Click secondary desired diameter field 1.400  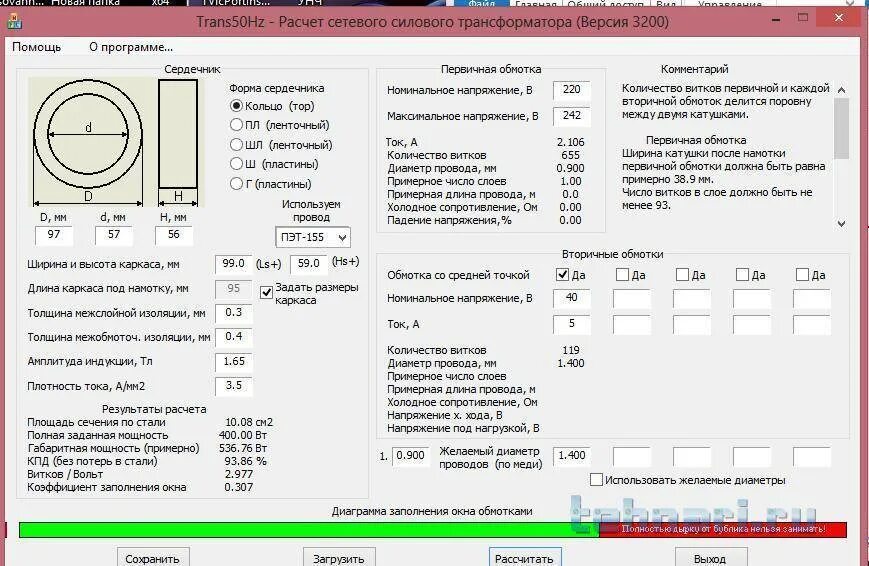(571, 456)
